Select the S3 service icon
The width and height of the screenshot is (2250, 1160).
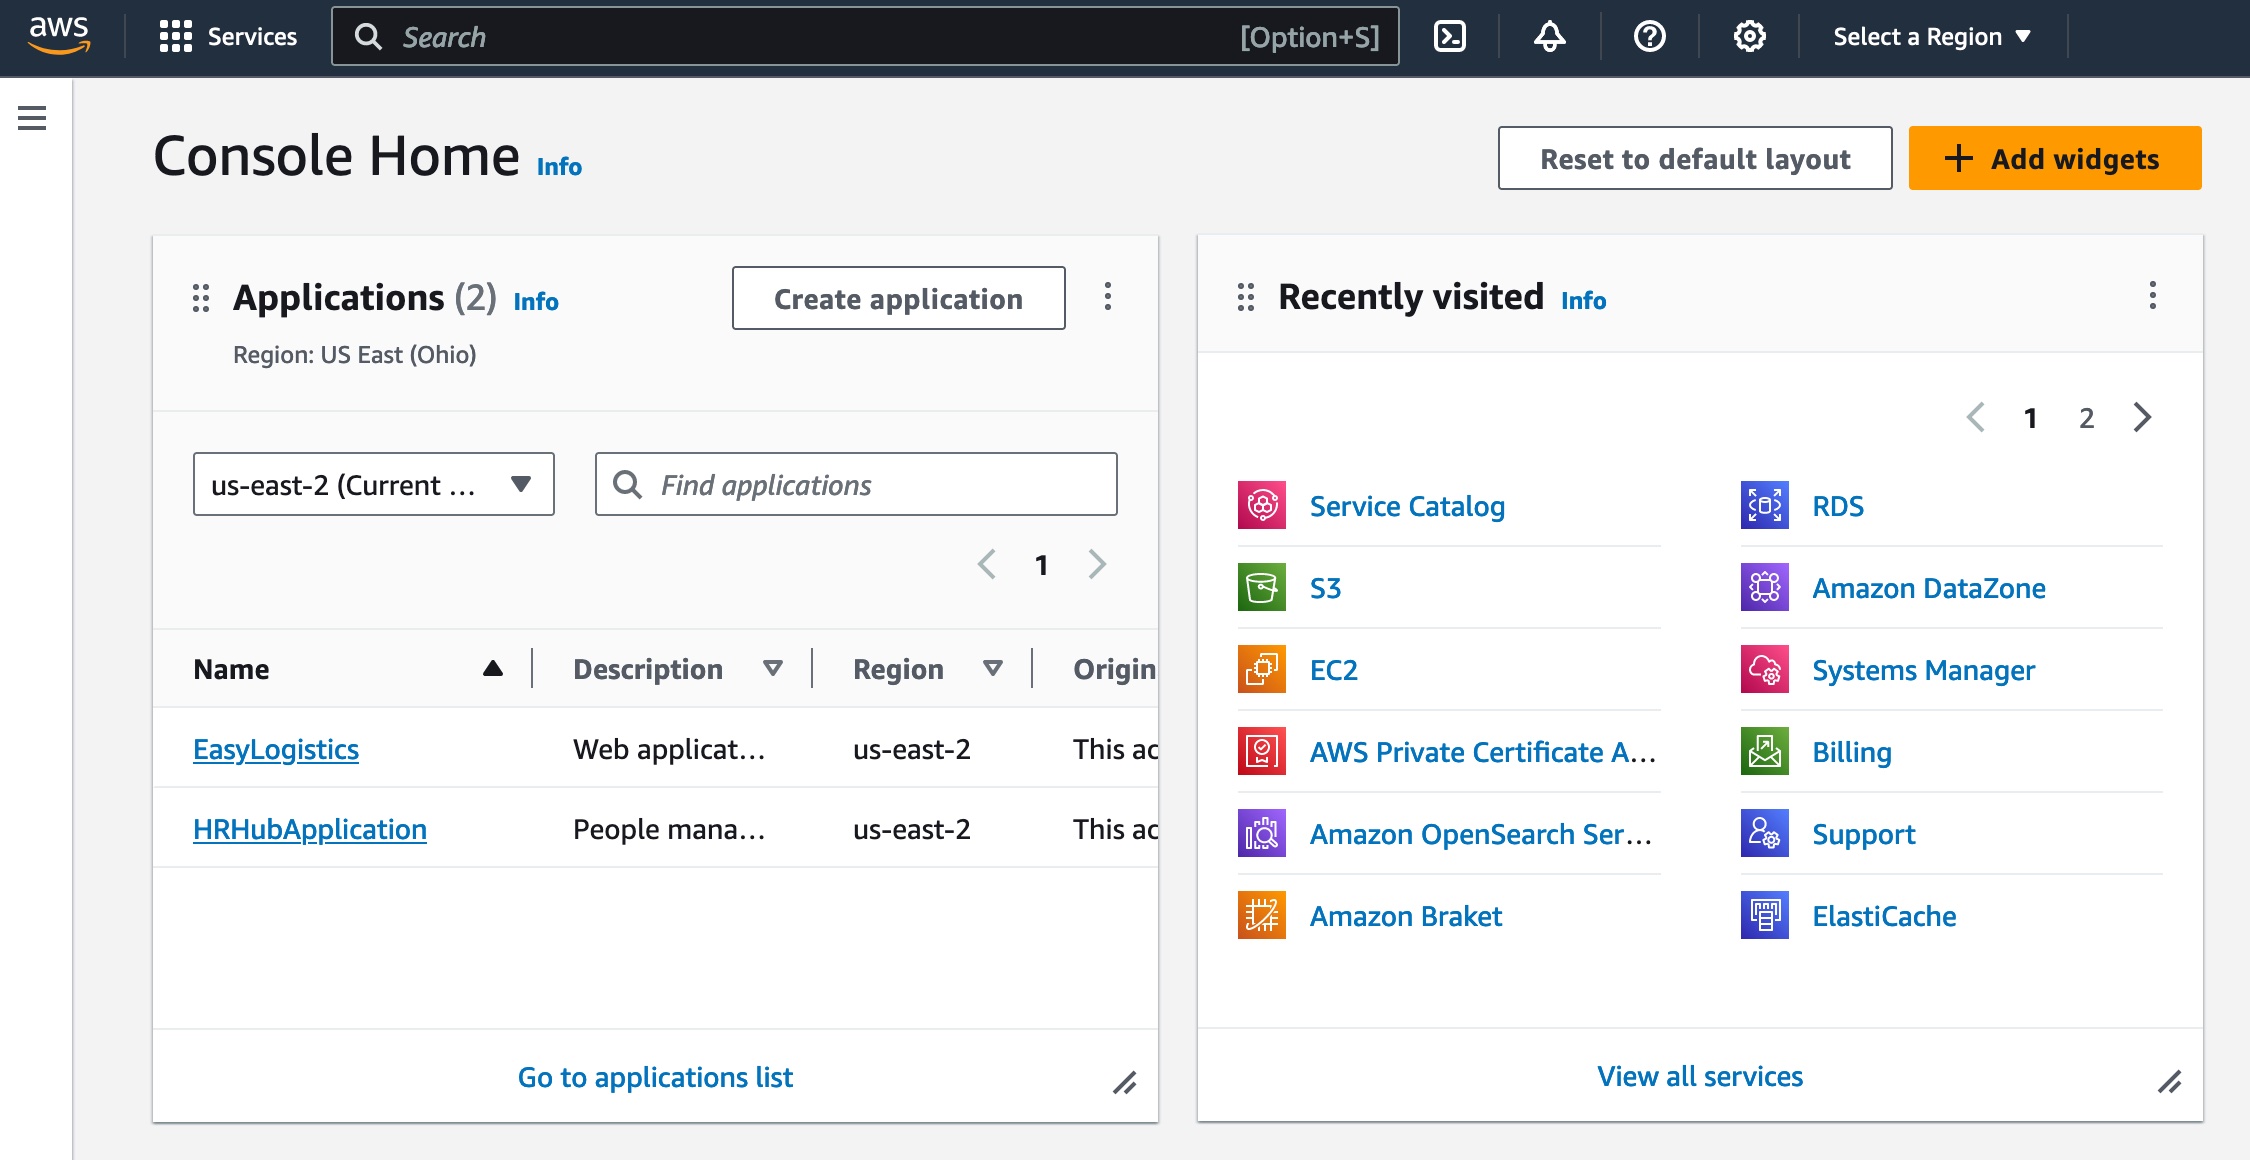coord(1262,588)
